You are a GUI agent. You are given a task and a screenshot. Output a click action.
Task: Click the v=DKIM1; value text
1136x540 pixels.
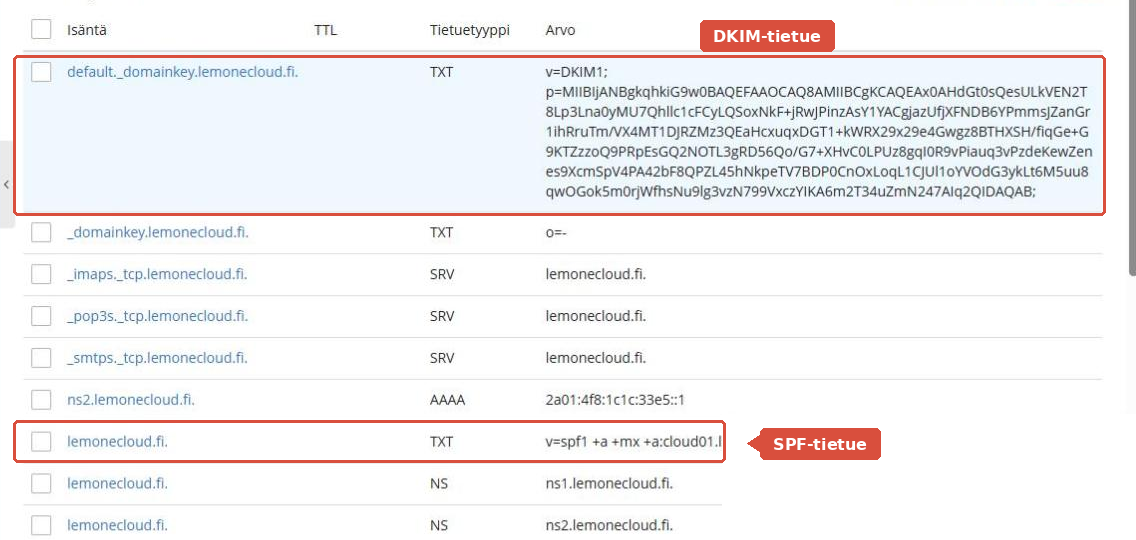[577, 72]
